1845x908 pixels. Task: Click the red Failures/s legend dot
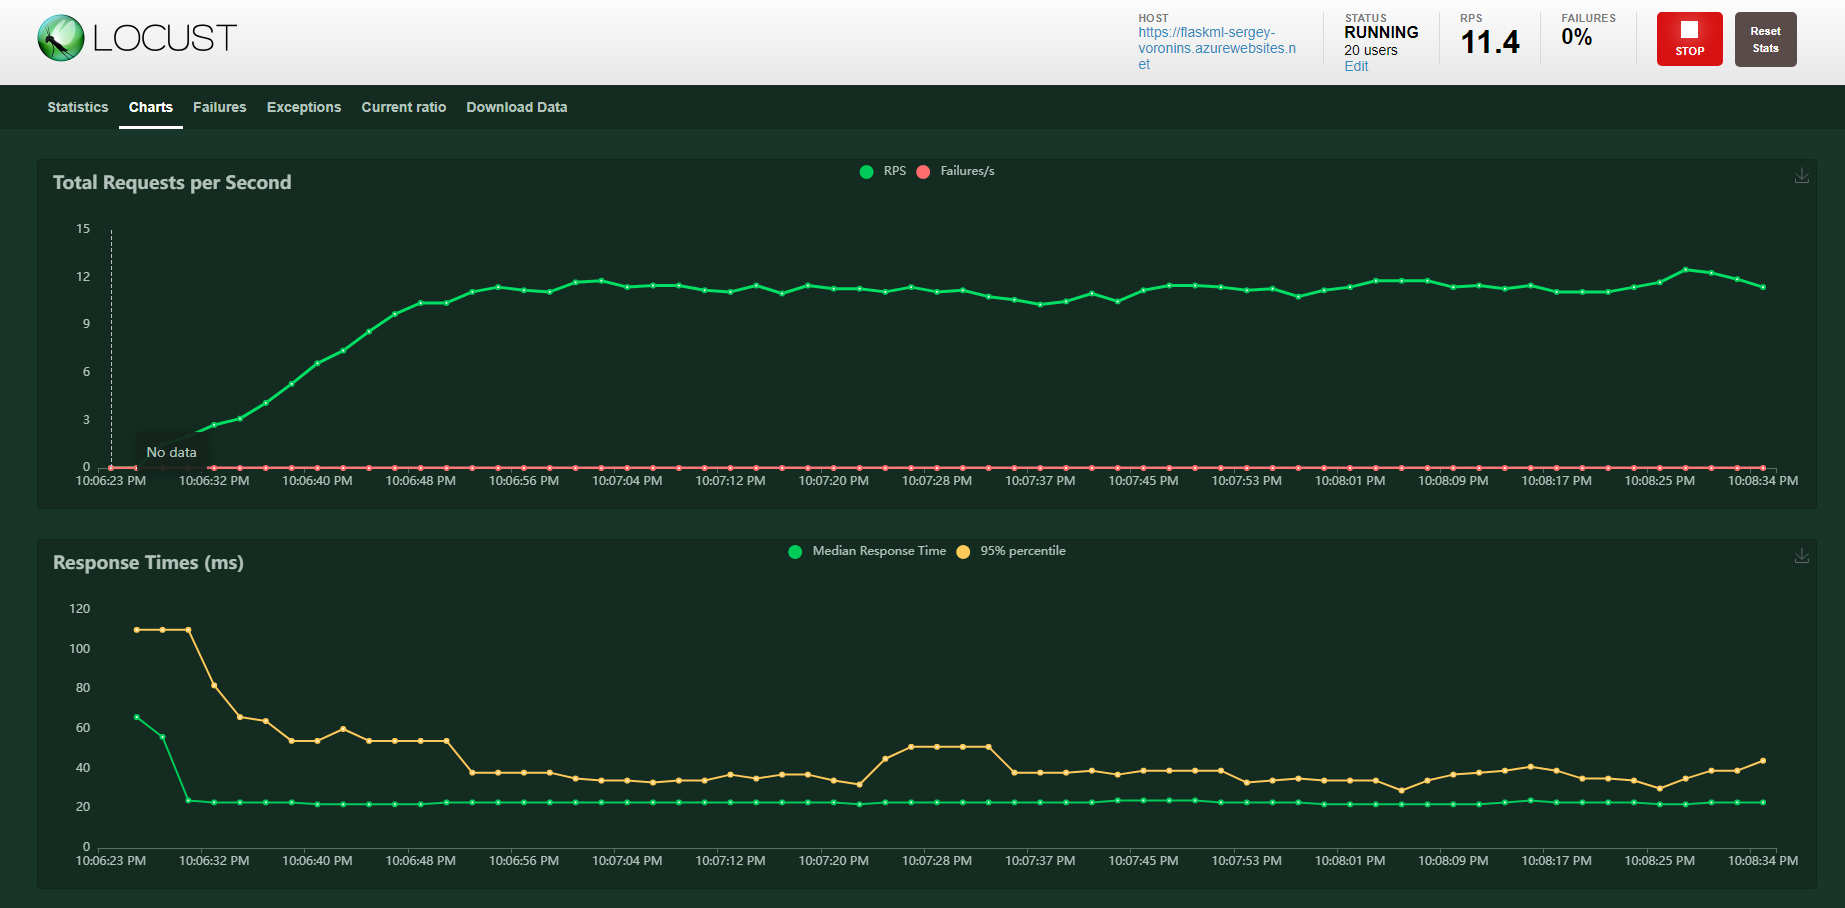coord(922,171)
